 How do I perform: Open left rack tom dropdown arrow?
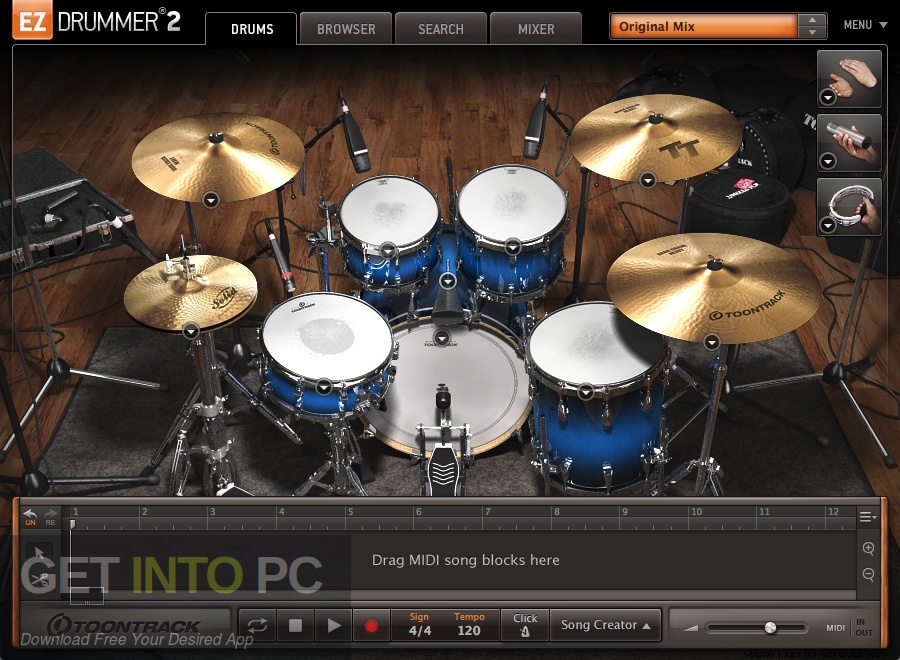388,250
